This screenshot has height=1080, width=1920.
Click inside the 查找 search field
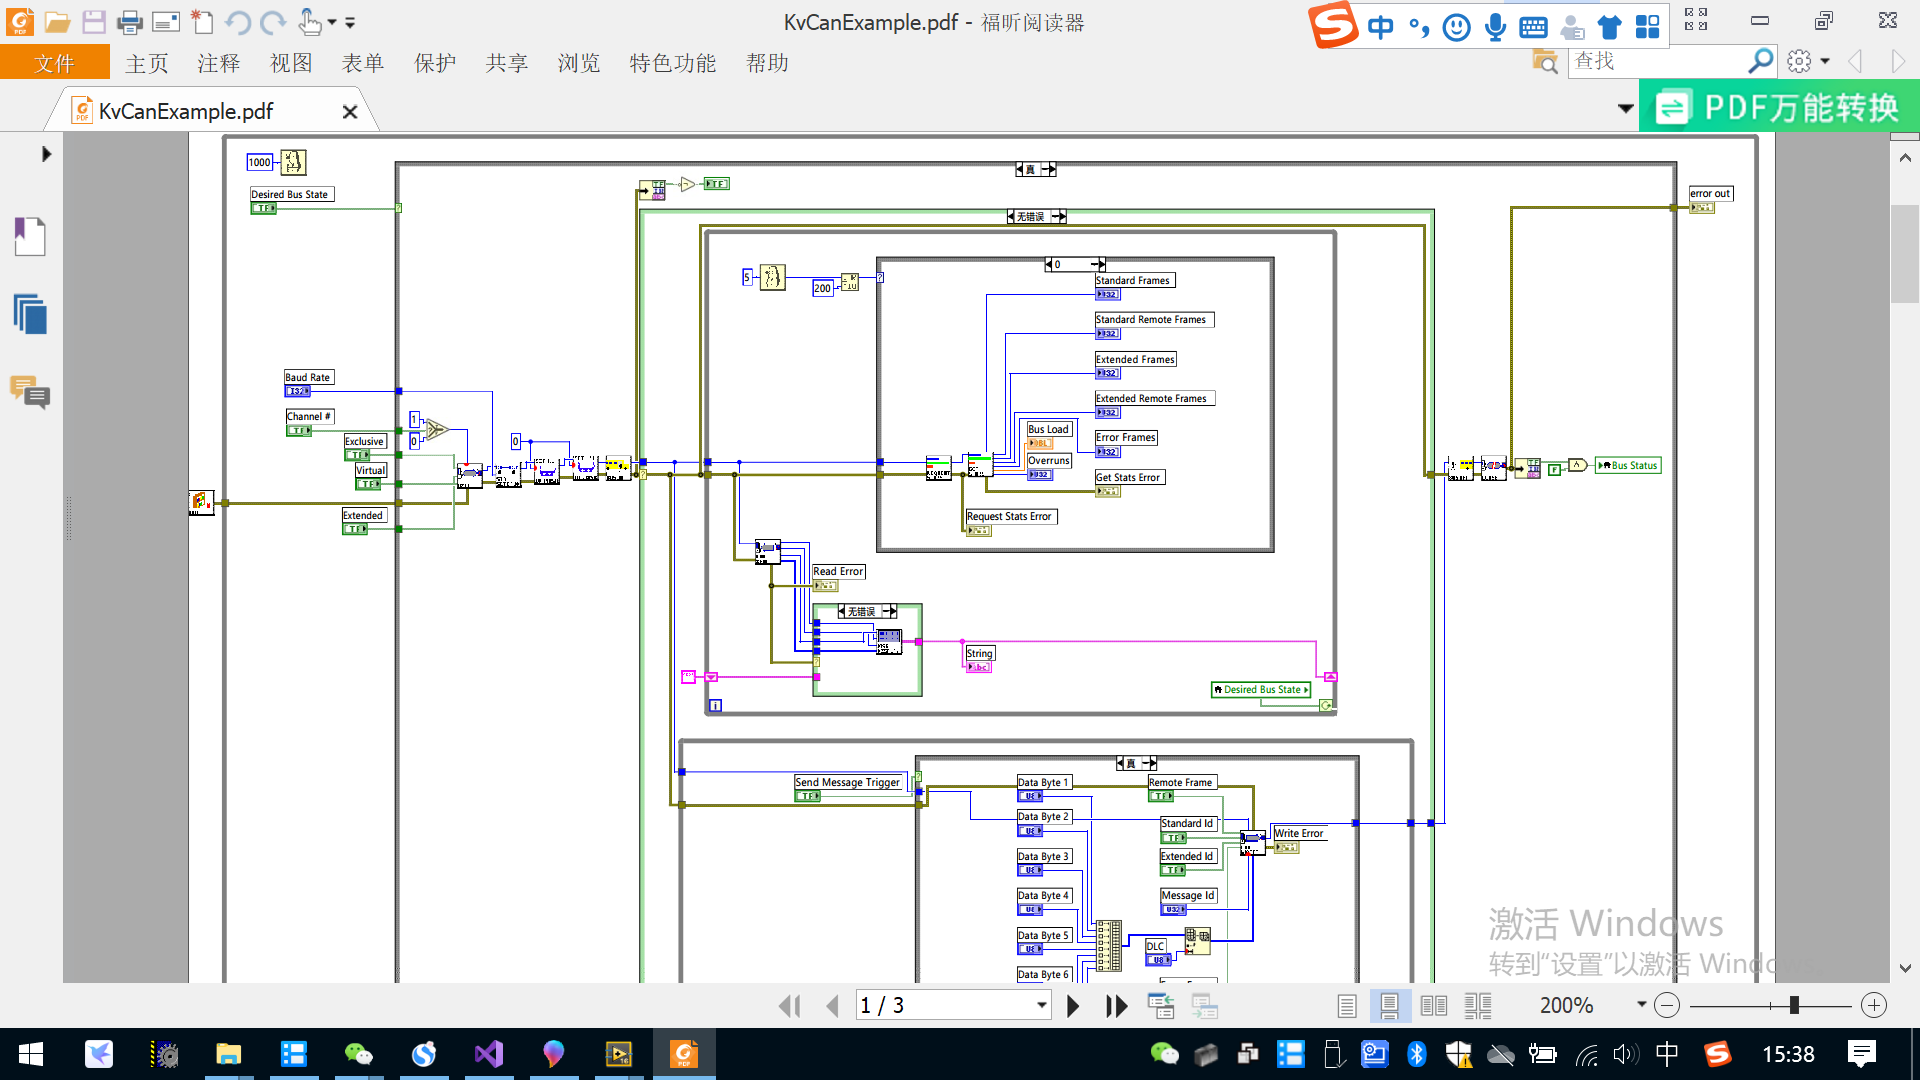point(1660,61)
